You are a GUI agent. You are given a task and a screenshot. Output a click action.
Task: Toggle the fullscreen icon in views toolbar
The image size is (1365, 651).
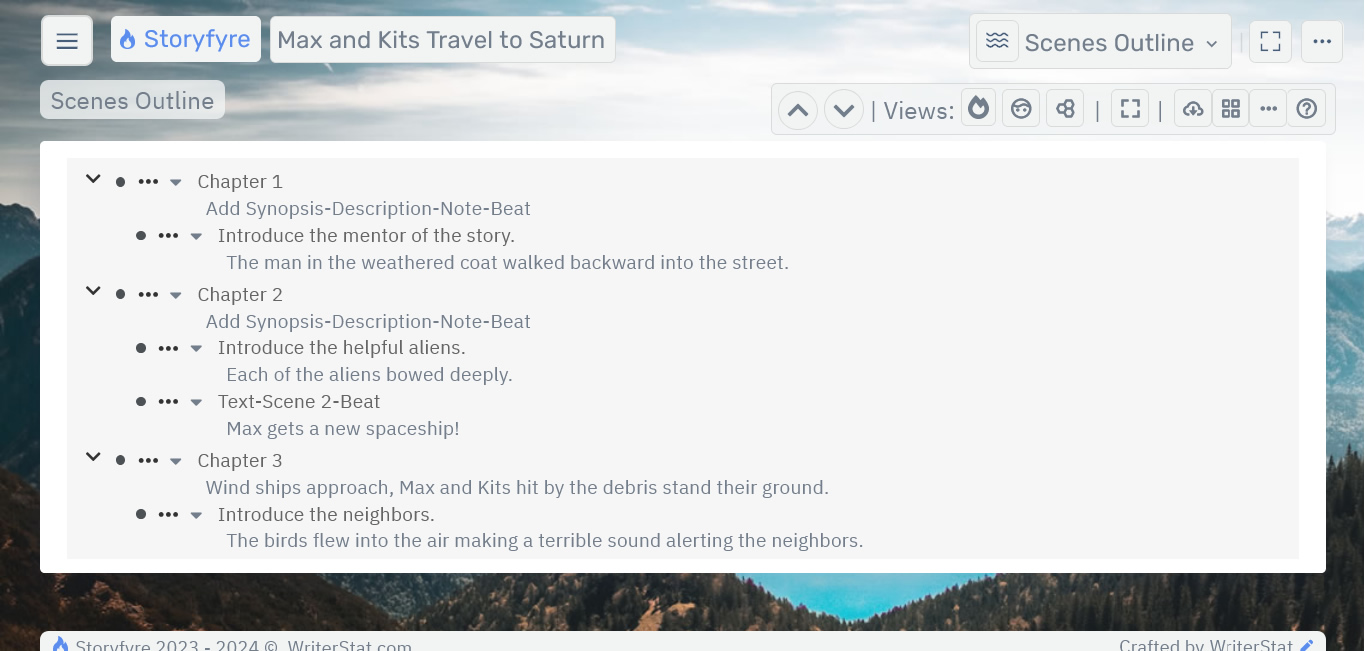point(1130,109)
